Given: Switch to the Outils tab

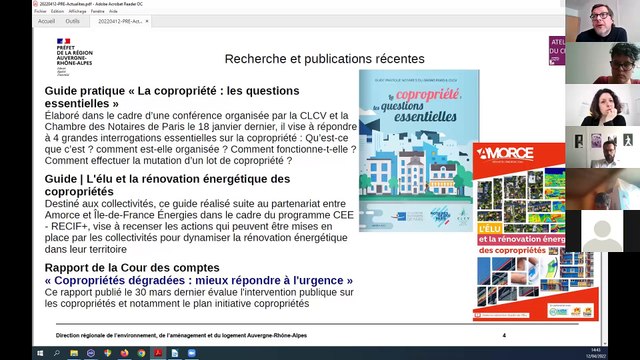Looking at the screenshot, I should point(73,21).
